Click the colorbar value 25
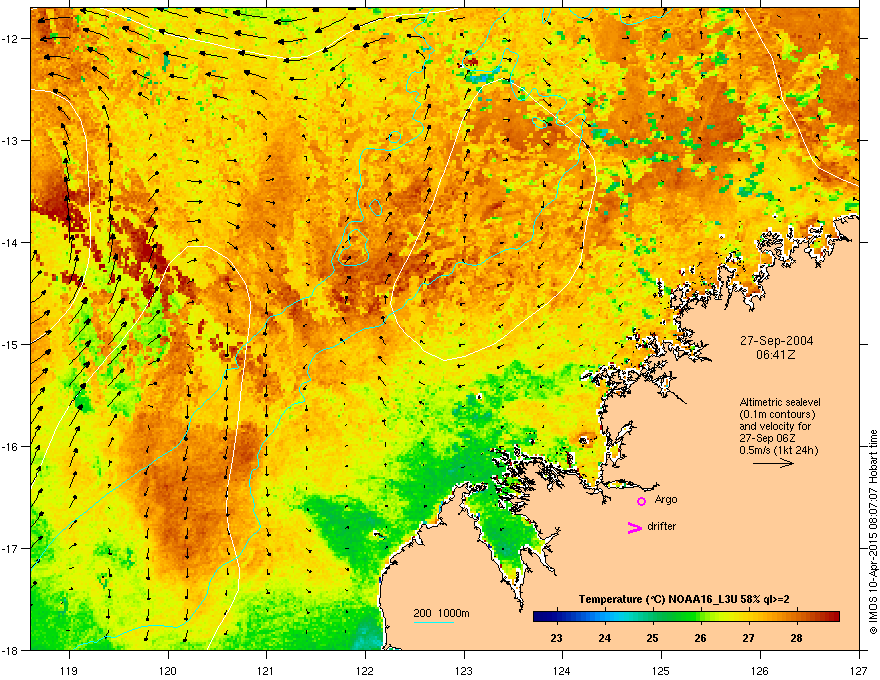 pos(652,638)
